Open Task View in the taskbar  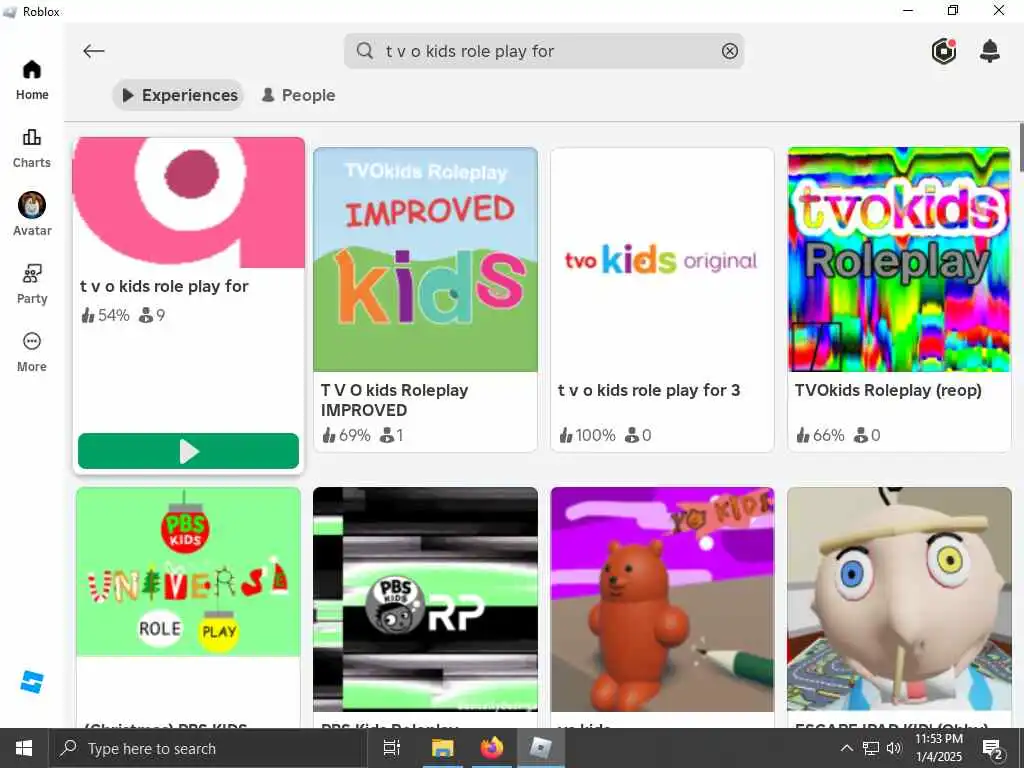click(392, 748)
